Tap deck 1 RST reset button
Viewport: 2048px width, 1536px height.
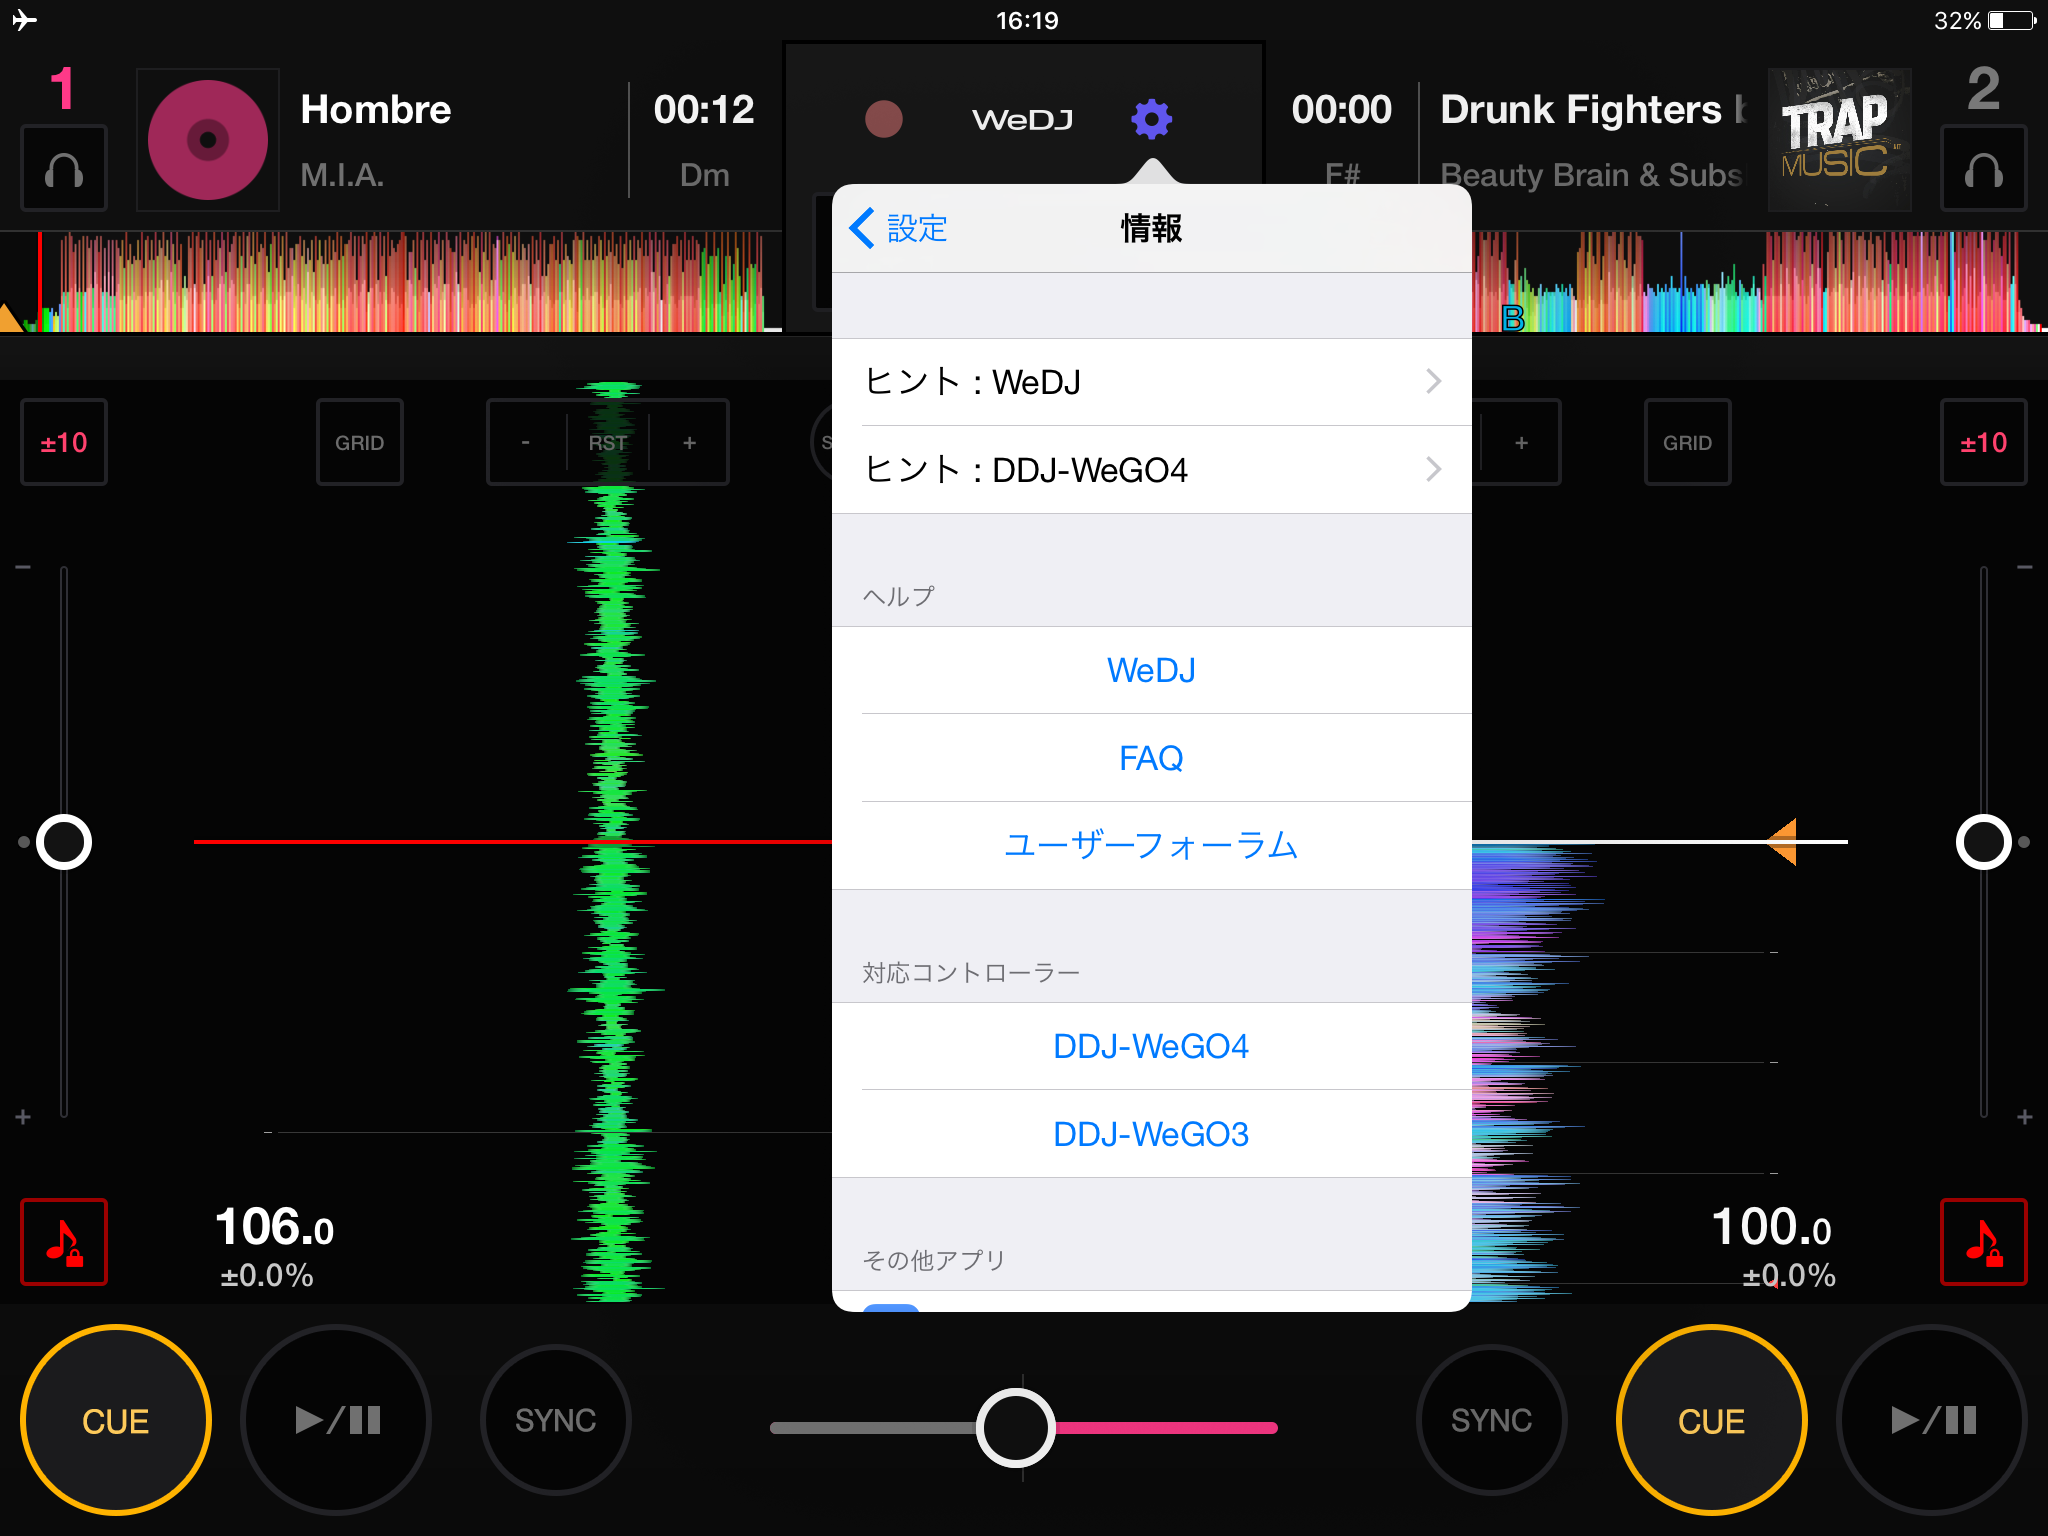point(607,442)
